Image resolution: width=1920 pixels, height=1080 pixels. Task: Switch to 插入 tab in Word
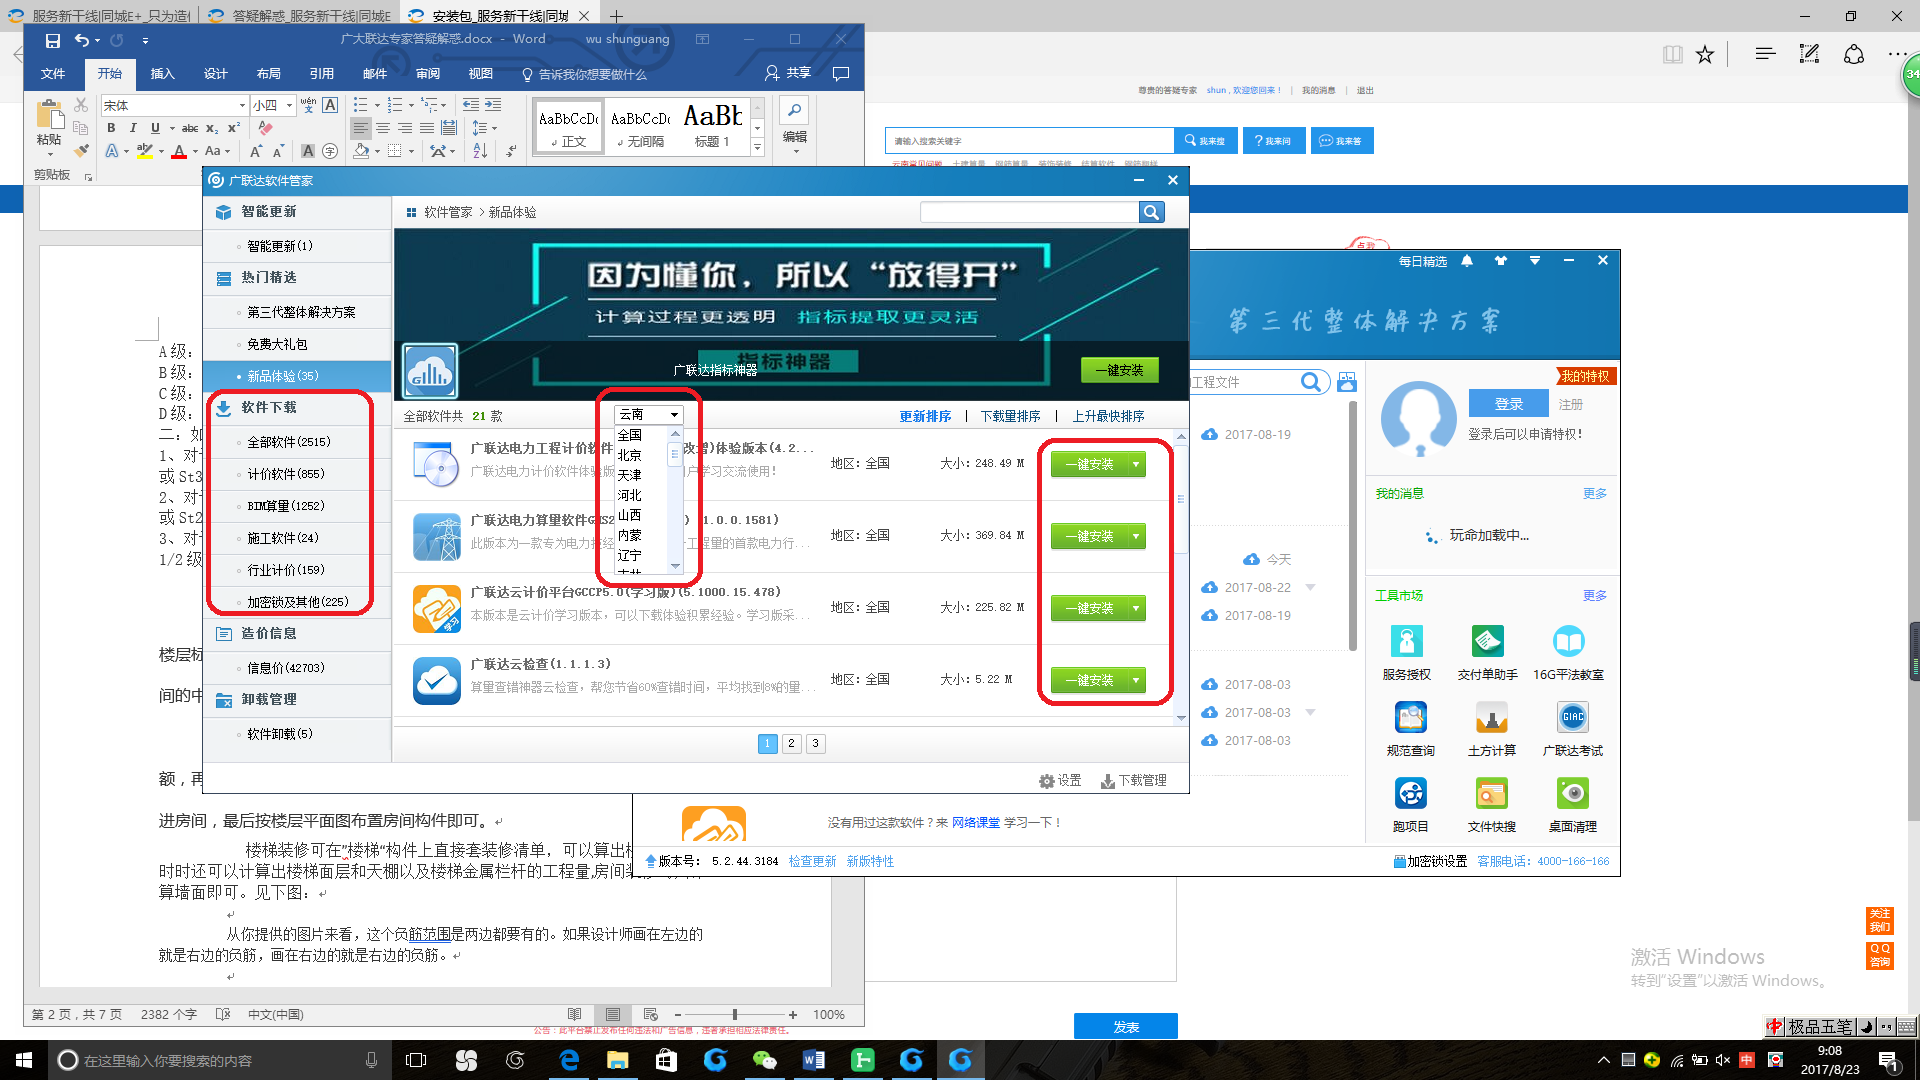click(162, 73)
